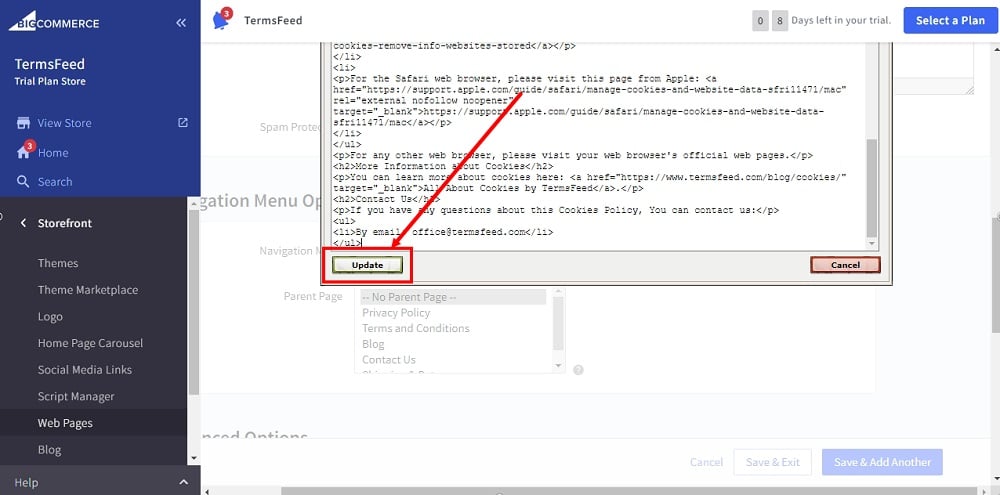This screenshot has height=495, width=1000.
Task: Expand the Help section chevron
Action: pyautogui.click(x=184, y=482)
